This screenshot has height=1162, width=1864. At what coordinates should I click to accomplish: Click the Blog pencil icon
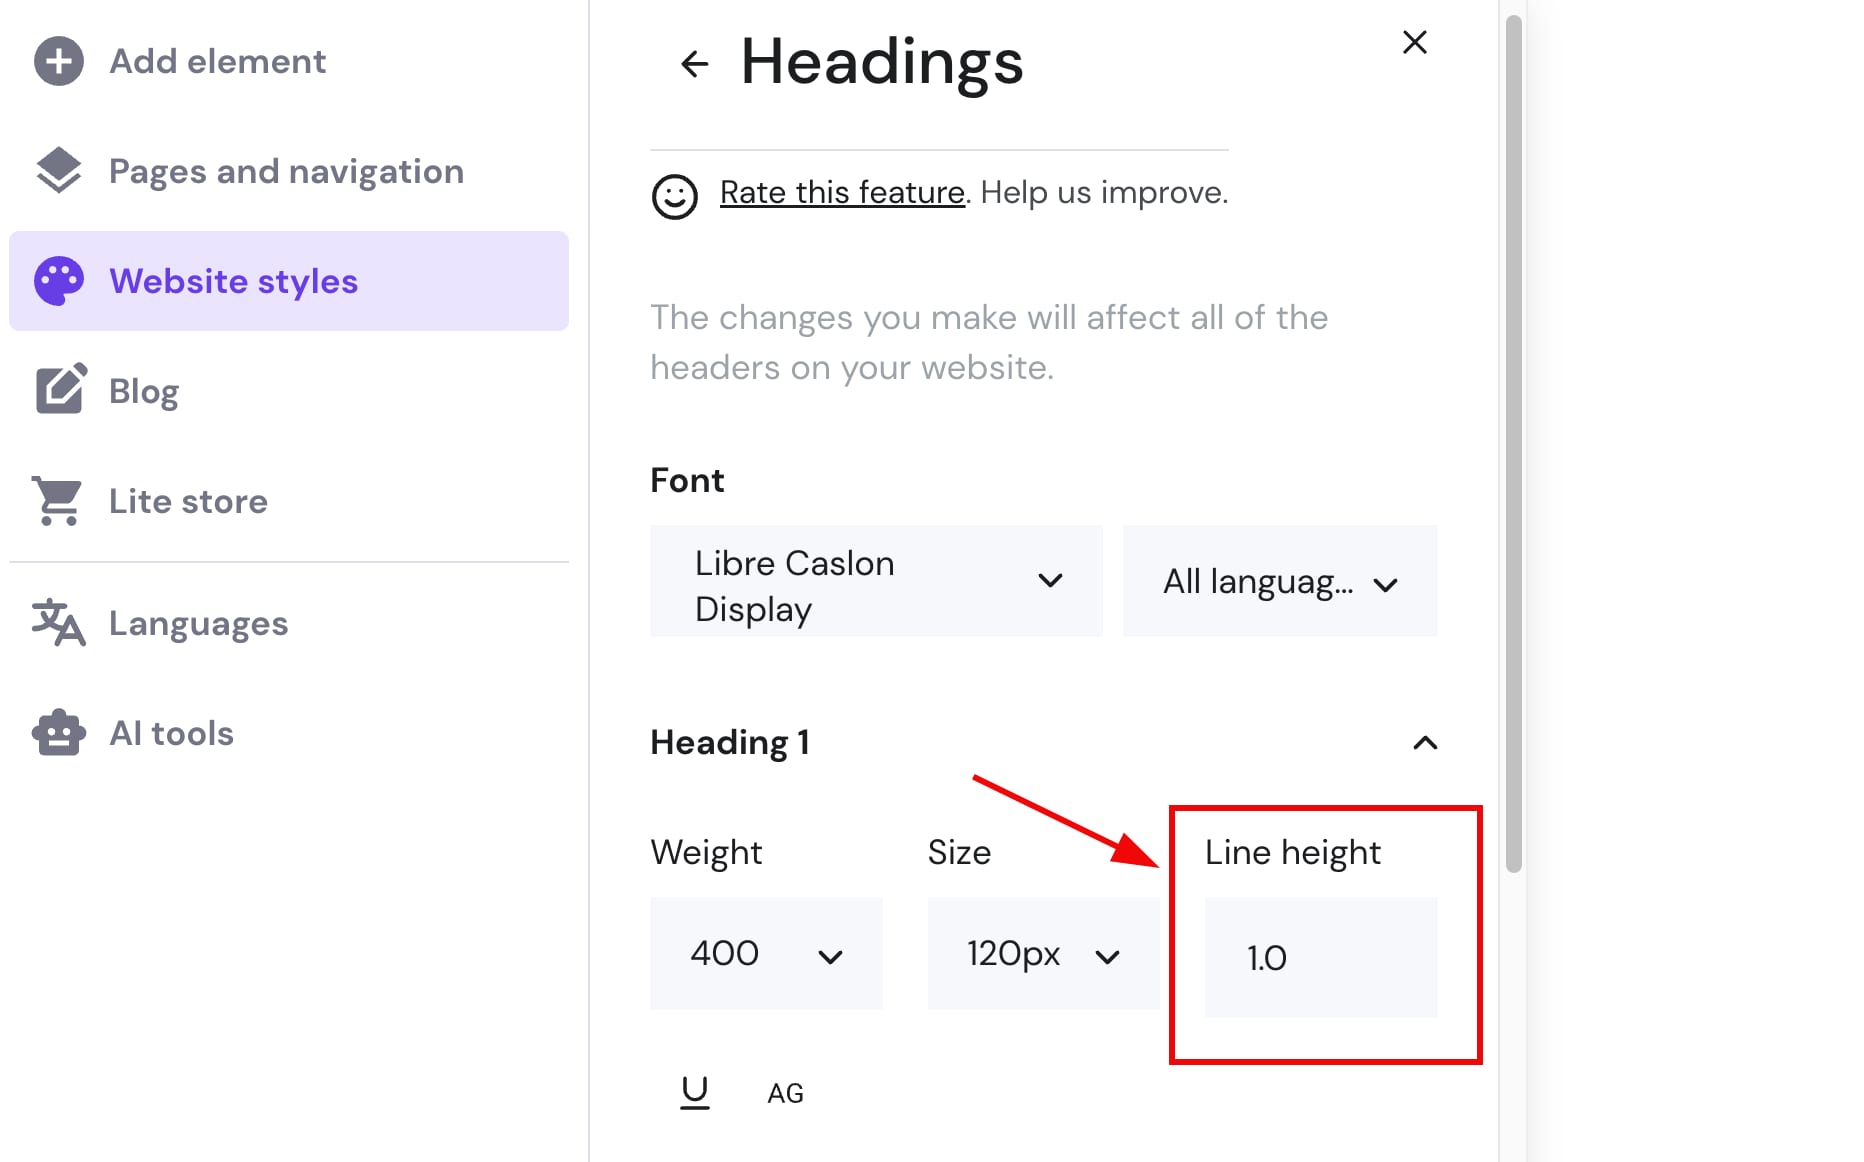click(60, 390)
